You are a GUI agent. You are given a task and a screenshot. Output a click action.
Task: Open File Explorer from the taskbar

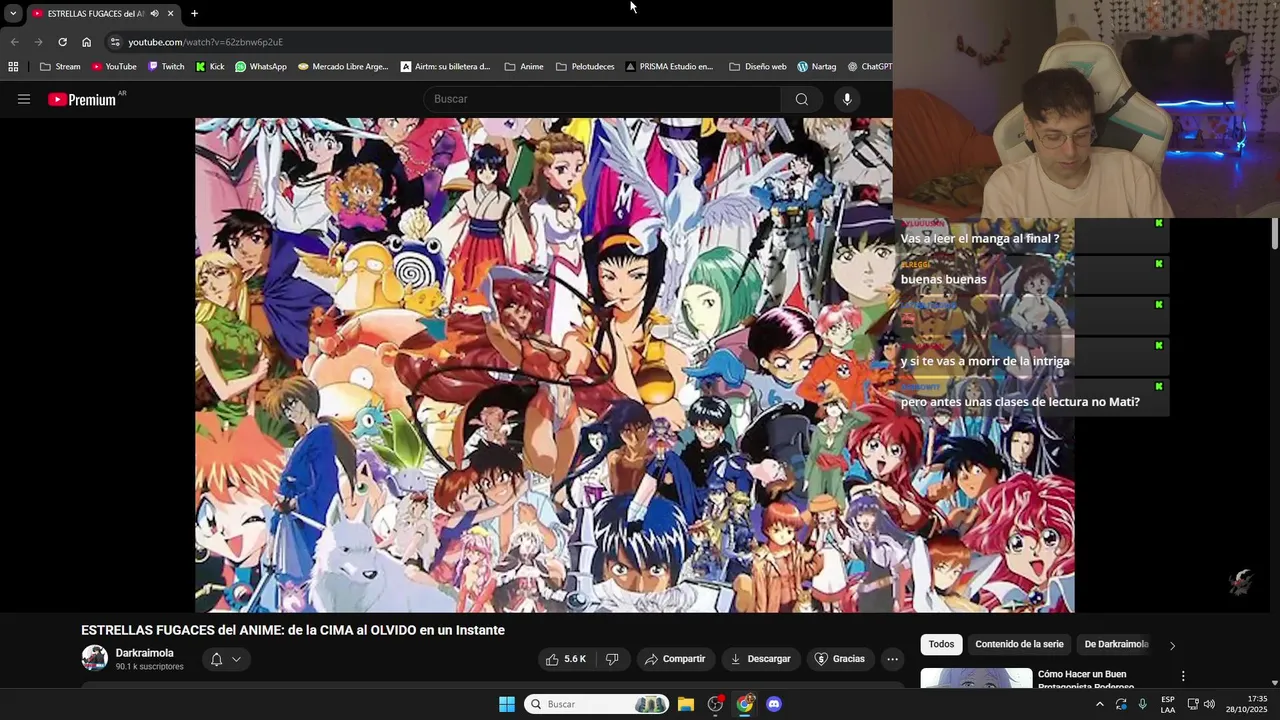tap(686, 704)
